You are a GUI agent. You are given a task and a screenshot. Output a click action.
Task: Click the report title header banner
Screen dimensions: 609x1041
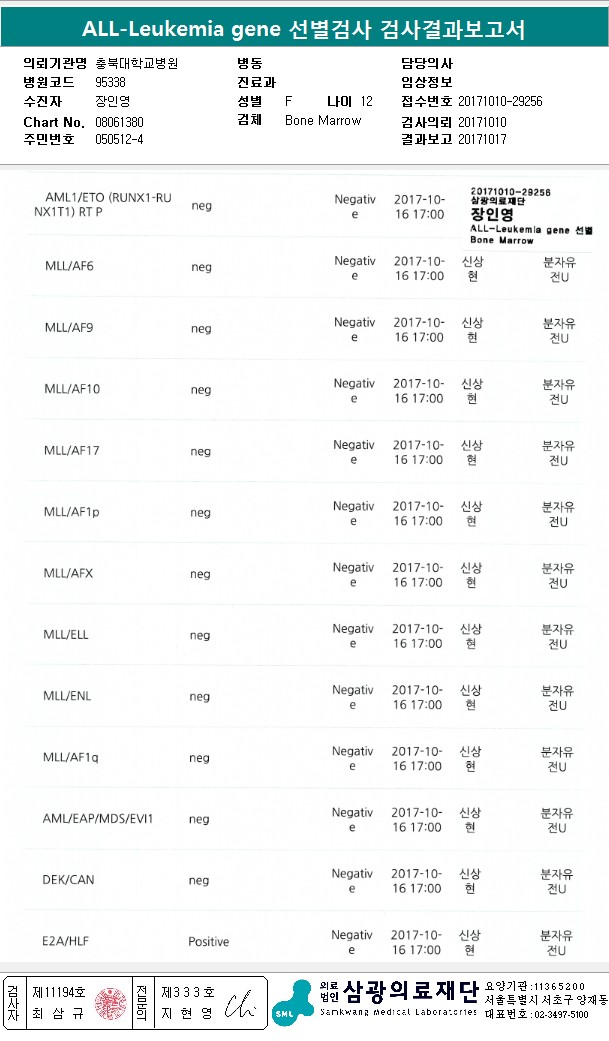[x=304, y=29]
